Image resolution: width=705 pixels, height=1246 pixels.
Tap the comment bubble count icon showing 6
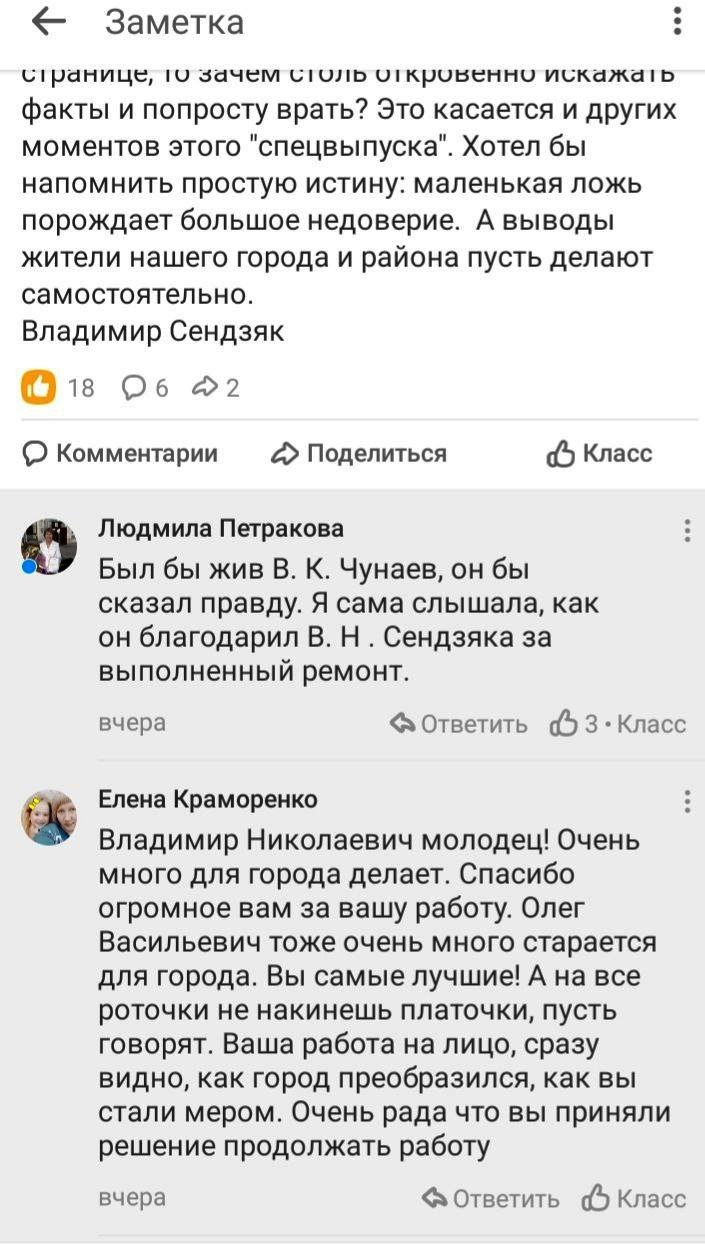144,387
